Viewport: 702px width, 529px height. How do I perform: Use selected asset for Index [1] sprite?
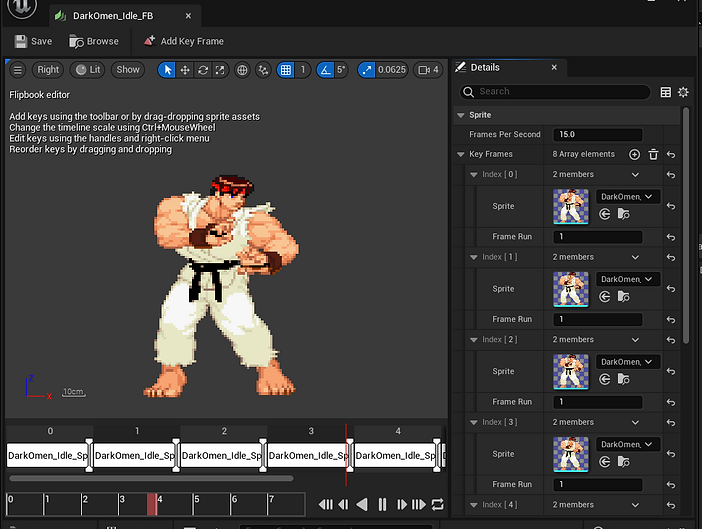pyautogui.click(x=604, y=297)
